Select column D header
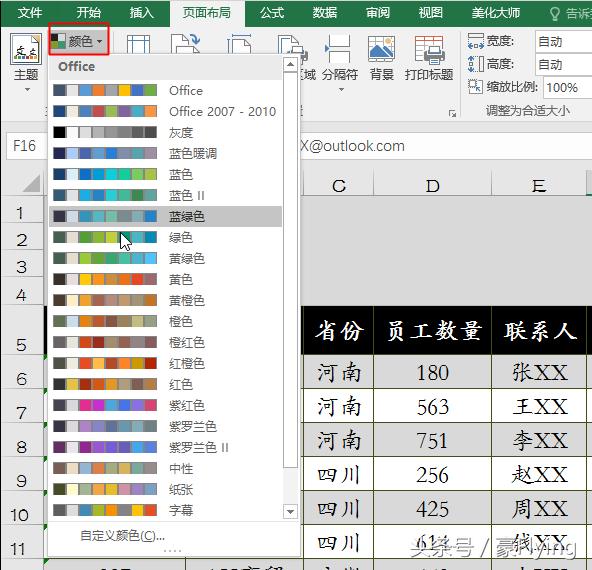Image resolution: width=592 pixels, height=570 pixels. click(433, 185)
